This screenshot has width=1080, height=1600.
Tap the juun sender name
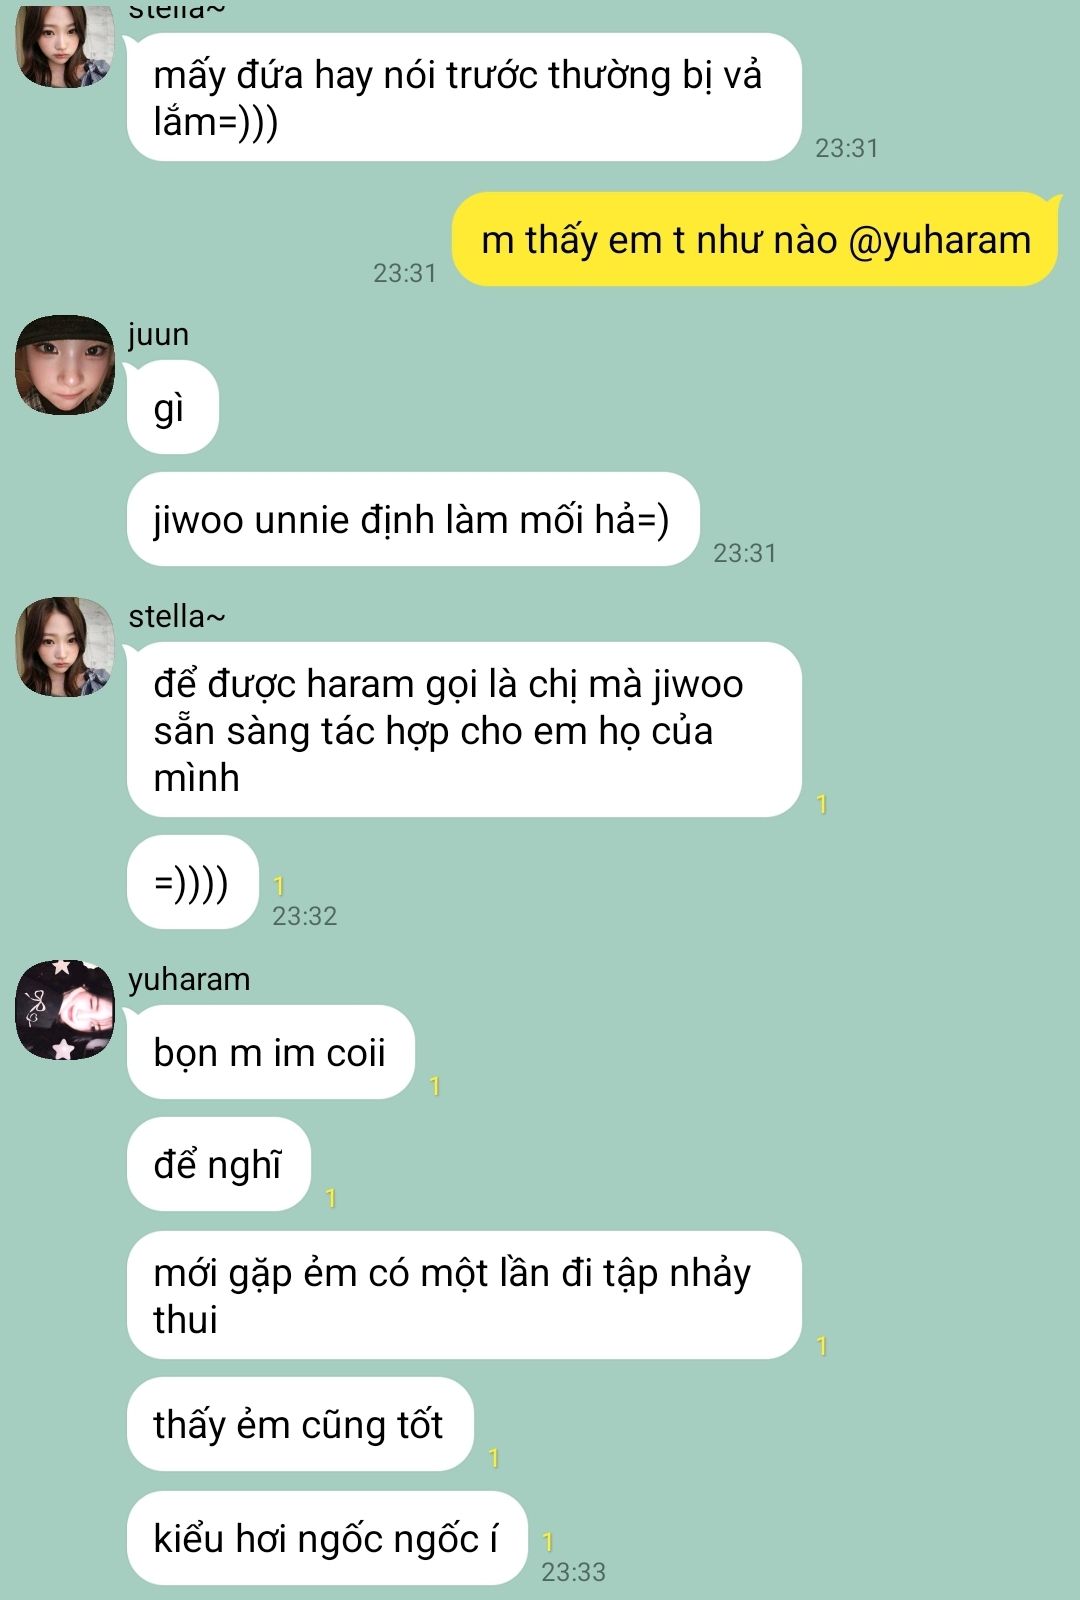pyautogui.click(x=158, y=334)
